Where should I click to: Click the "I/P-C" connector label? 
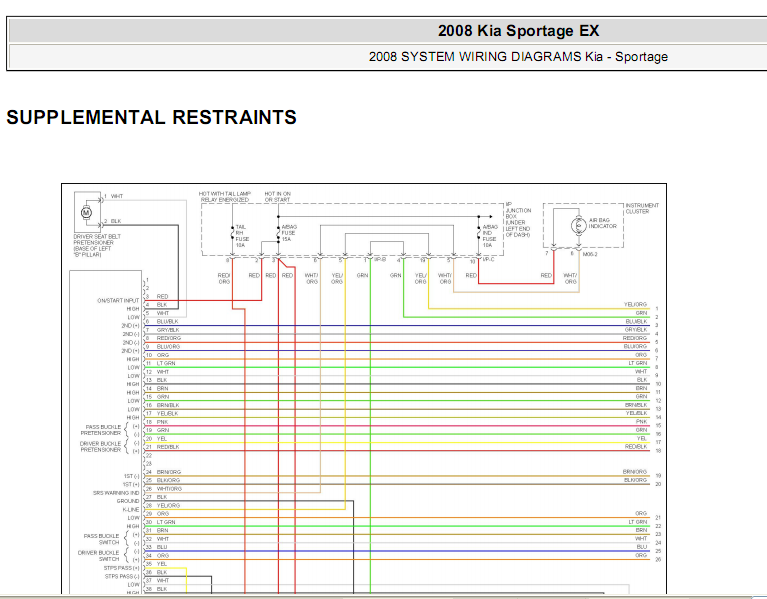click(x=489, y=259)
